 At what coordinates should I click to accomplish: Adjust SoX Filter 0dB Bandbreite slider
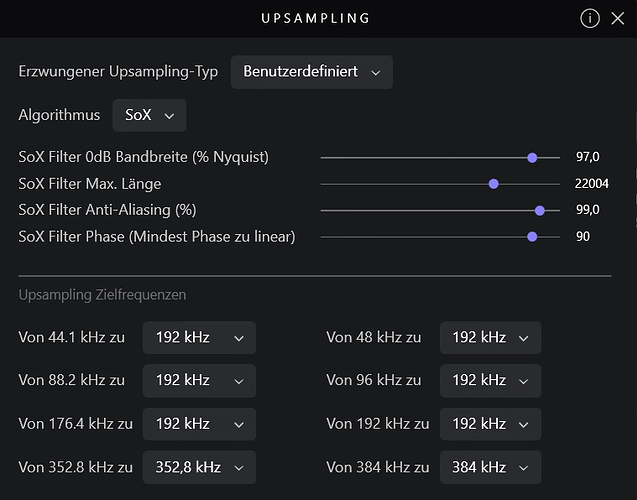pyautogui.click(x=532, y=157)
